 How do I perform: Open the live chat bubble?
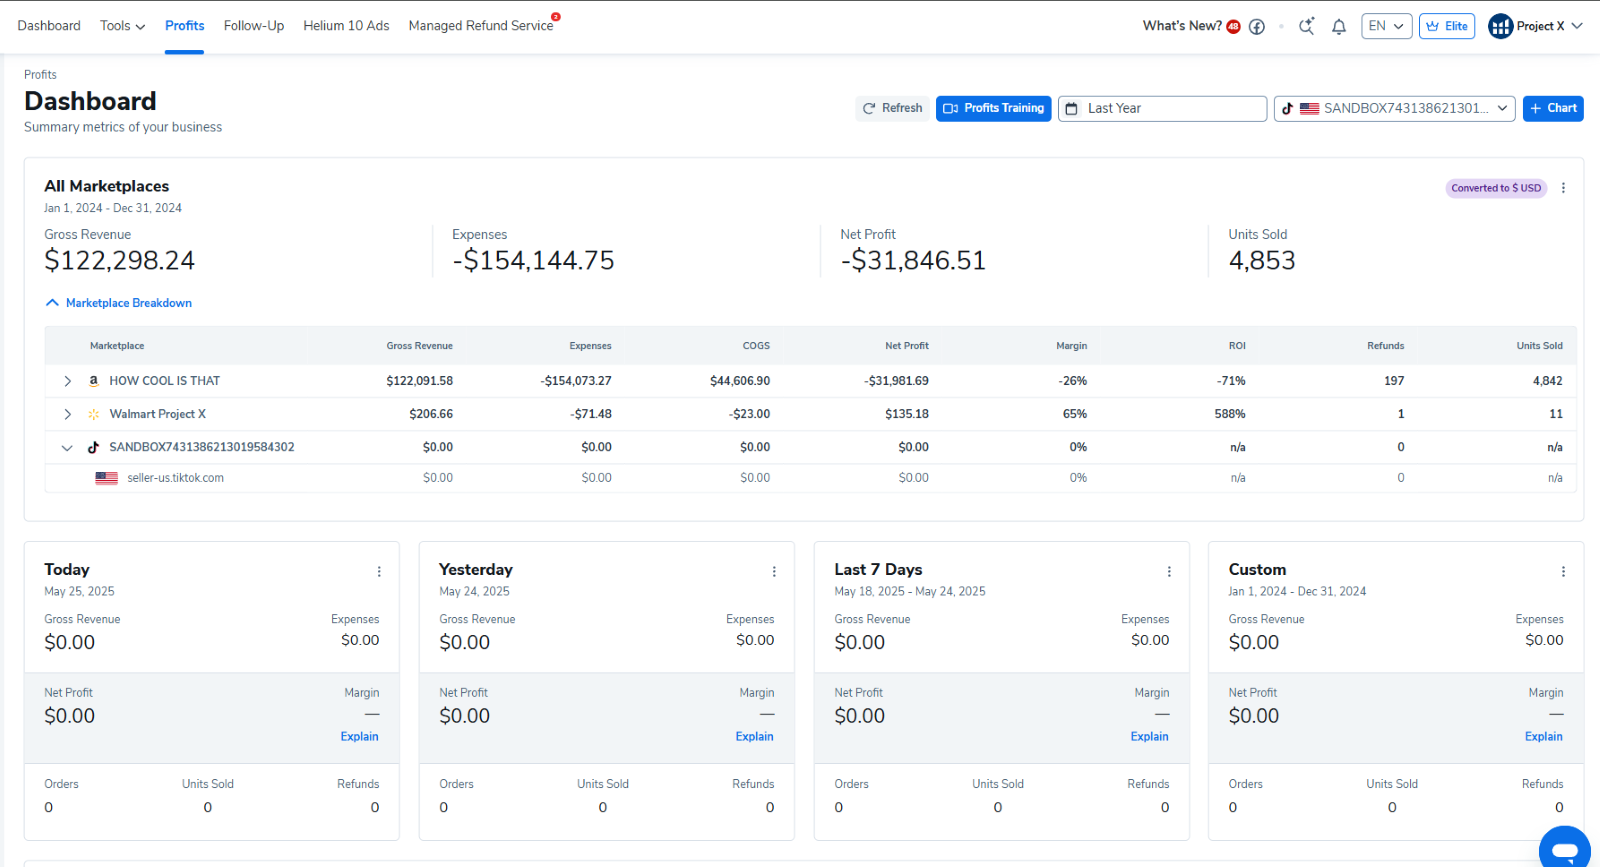[x=1564, y=848]
